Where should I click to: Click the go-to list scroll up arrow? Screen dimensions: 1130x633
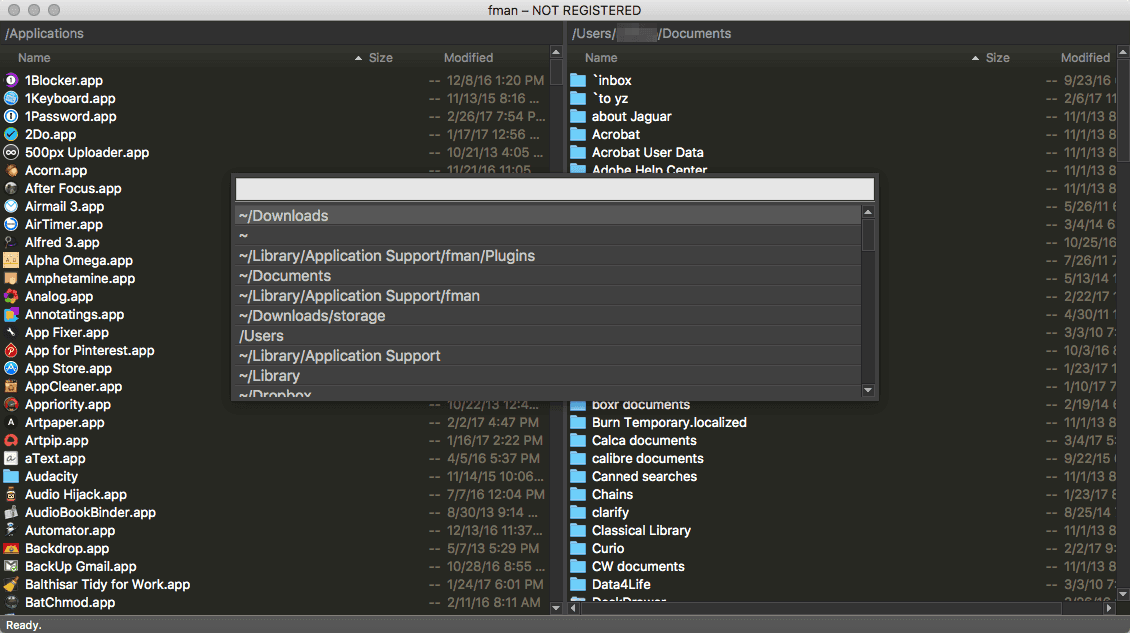point(868,212)
